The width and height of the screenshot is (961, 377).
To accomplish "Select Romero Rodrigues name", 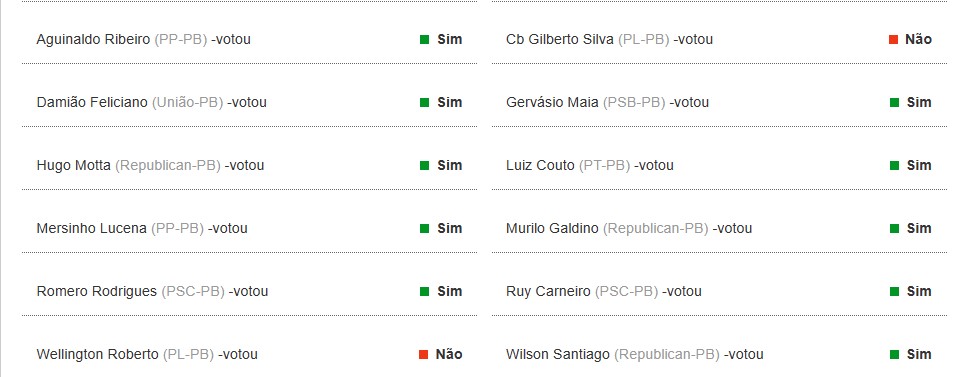I will coord(97,292).
